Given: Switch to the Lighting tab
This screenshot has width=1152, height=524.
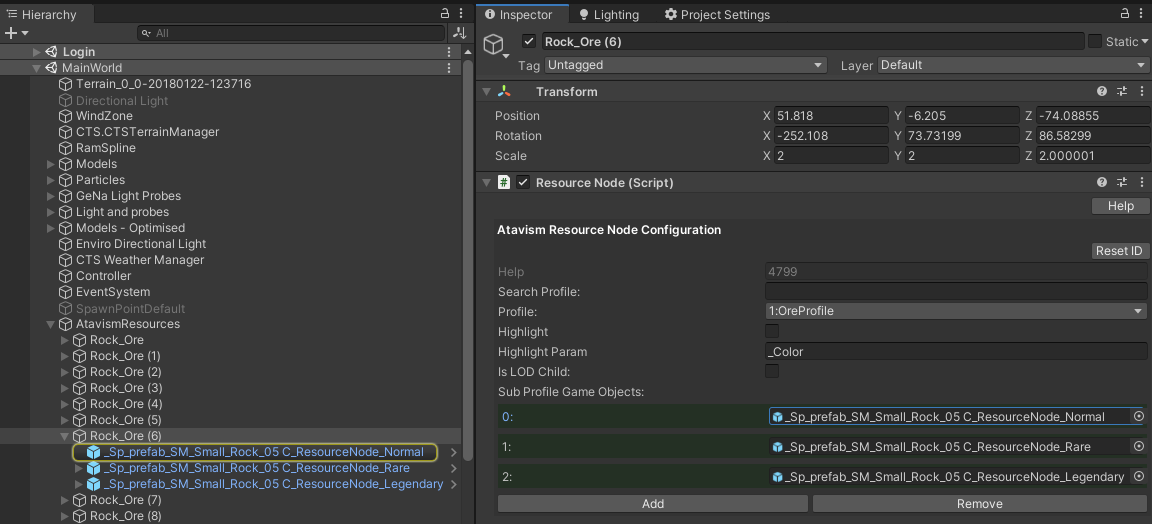Looking at the screenshot, I should pos(608,15).
